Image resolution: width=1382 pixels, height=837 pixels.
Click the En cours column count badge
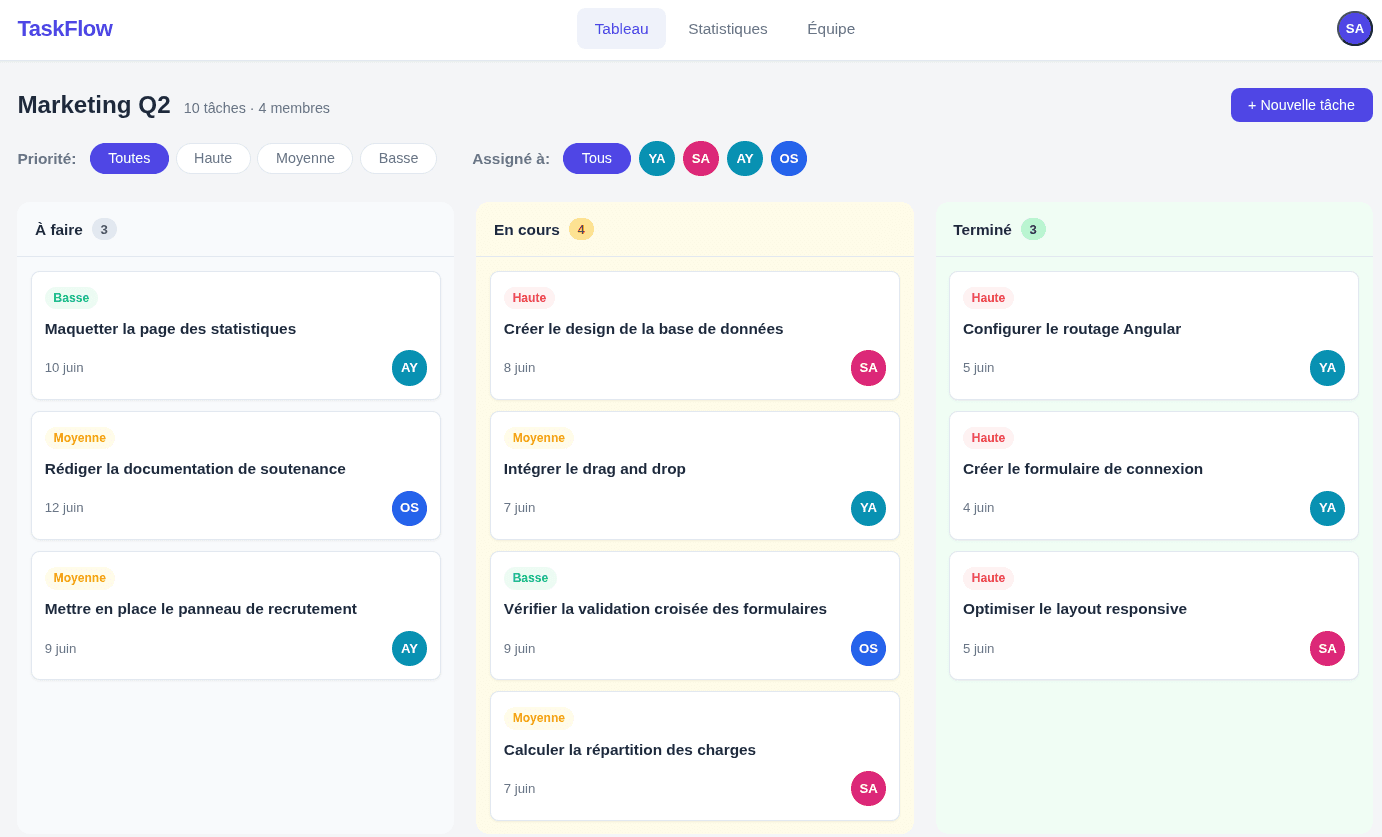[581, 229]
